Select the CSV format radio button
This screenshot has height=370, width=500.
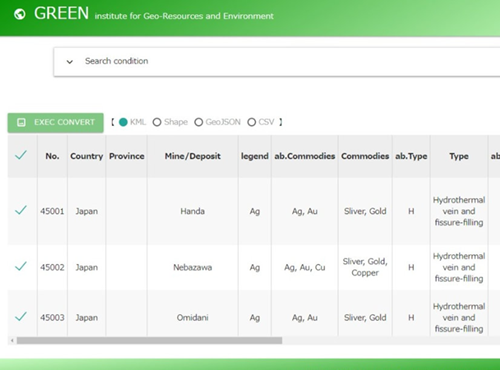pos(252,122)
